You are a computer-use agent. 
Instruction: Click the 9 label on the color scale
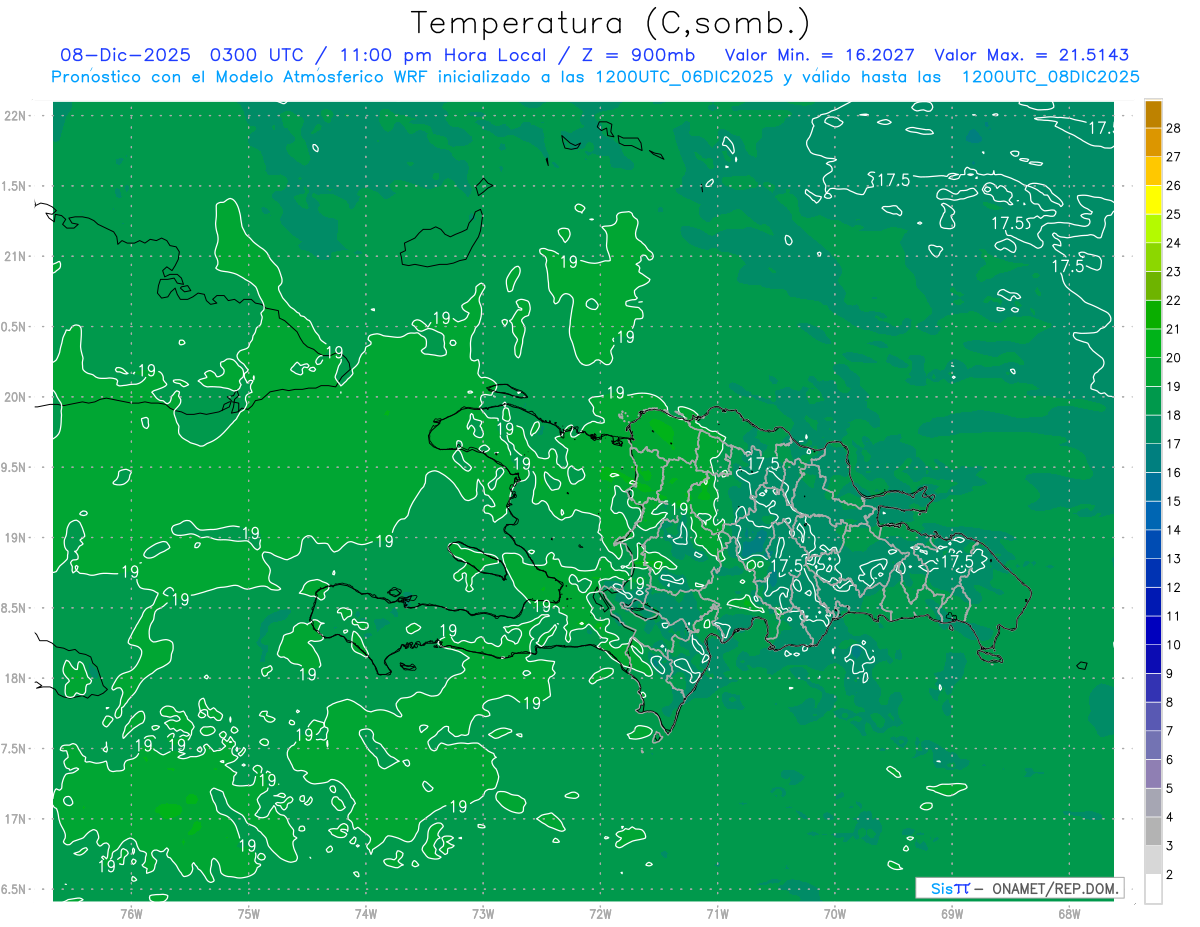[1171, 674]
